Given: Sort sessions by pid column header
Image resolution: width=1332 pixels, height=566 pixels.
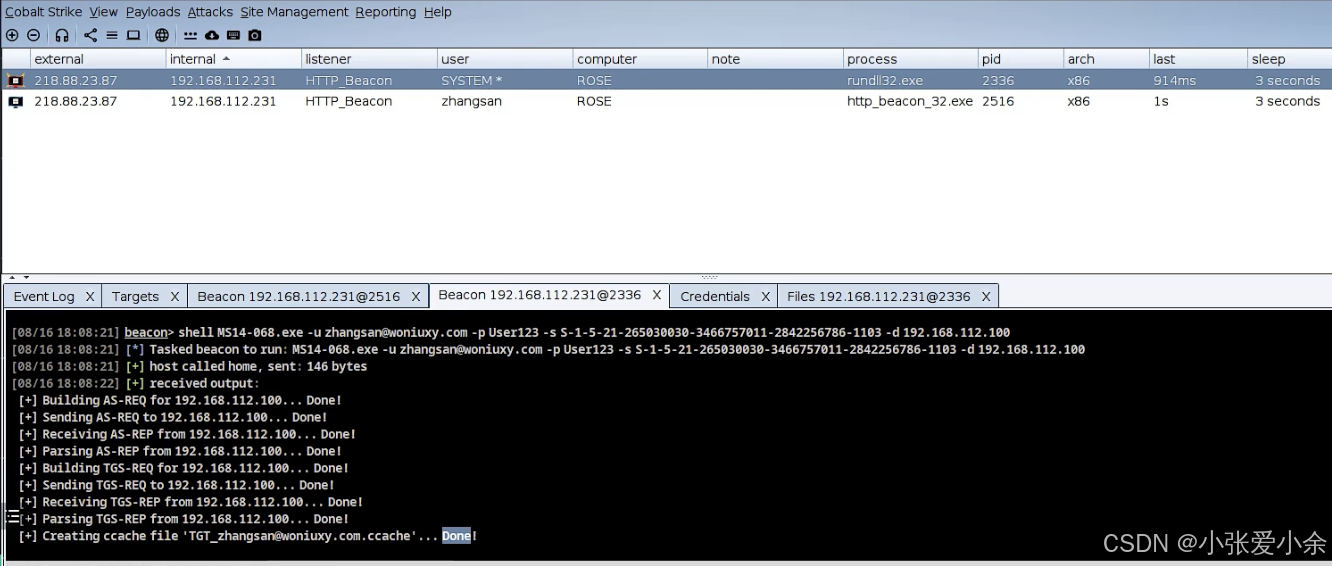Looking at the screenshot, I should tap(1021, 59).
